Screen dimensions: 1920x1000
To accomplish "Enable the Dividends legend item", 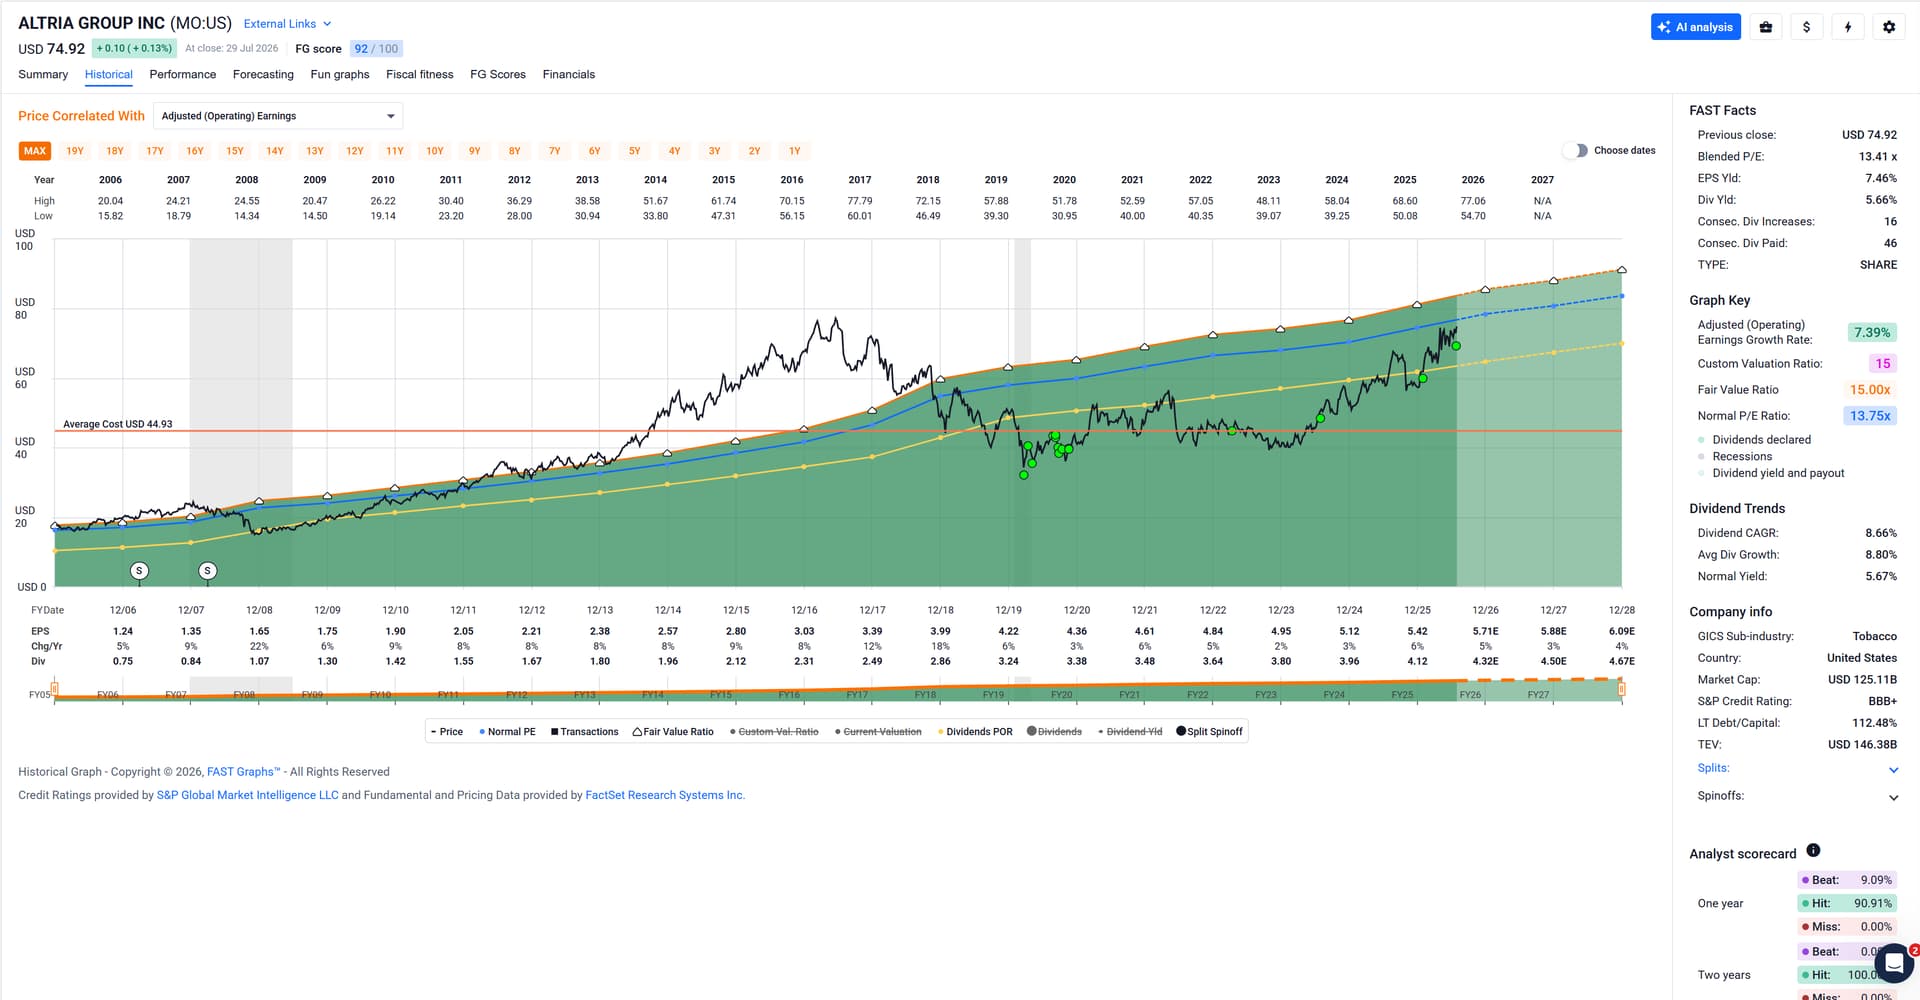I will [x=1054, y=732].
